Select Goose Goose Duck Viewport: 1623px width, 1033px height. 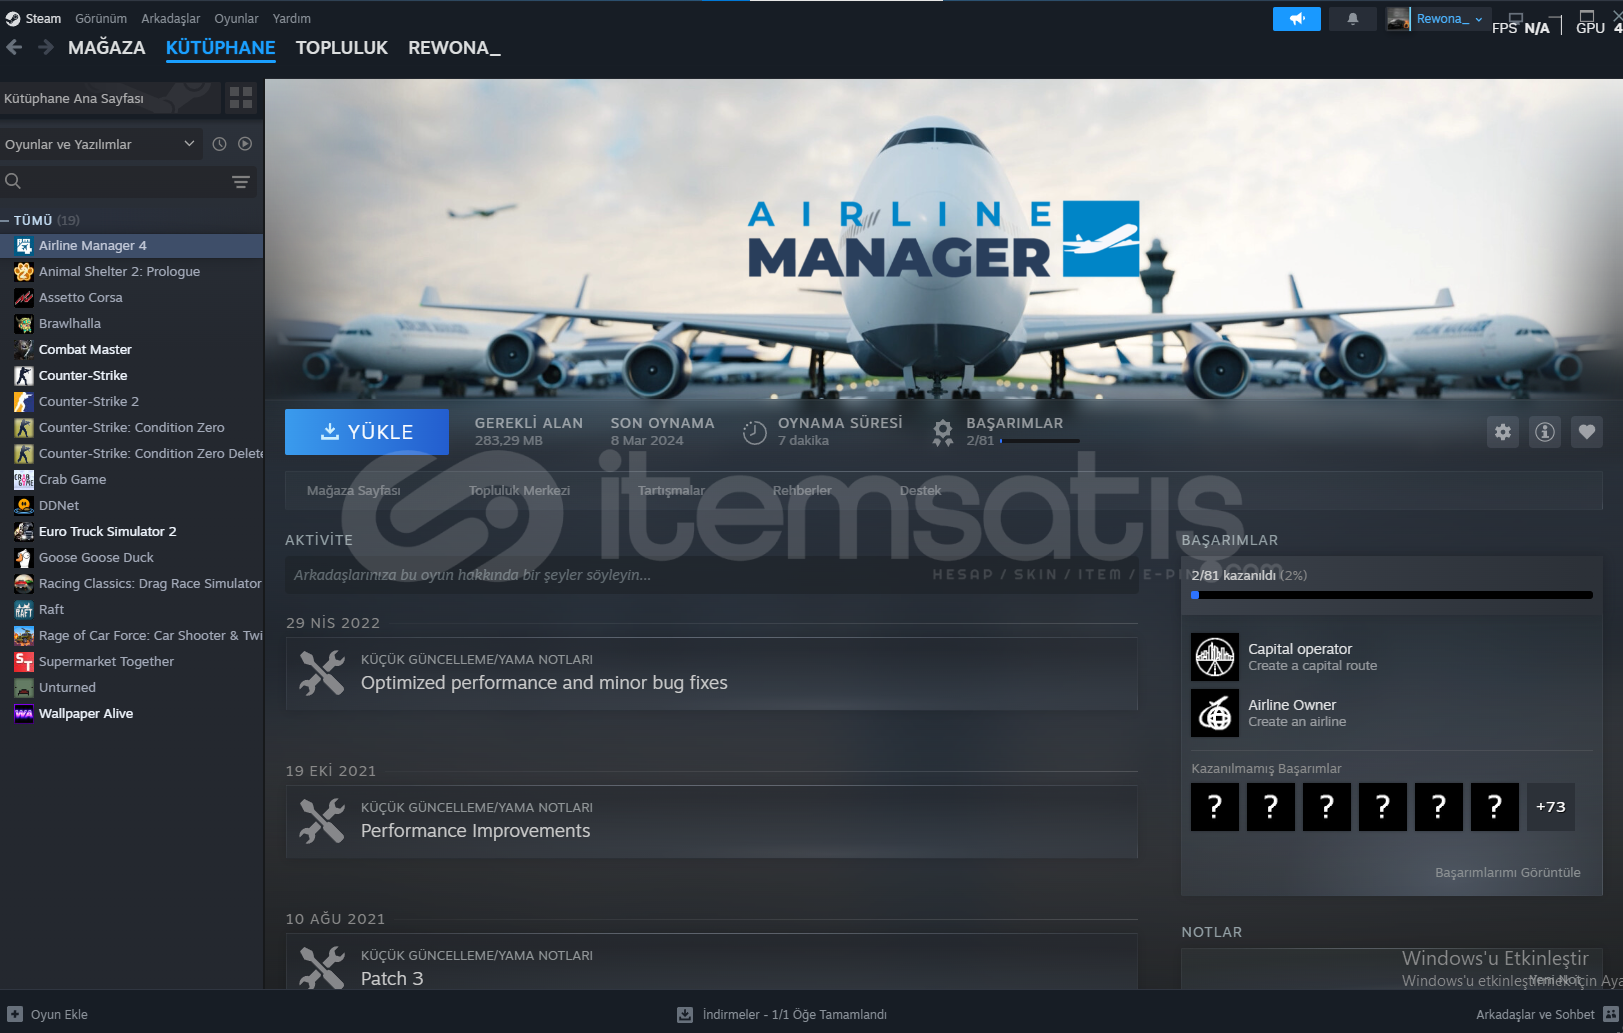tap(131, 557)
